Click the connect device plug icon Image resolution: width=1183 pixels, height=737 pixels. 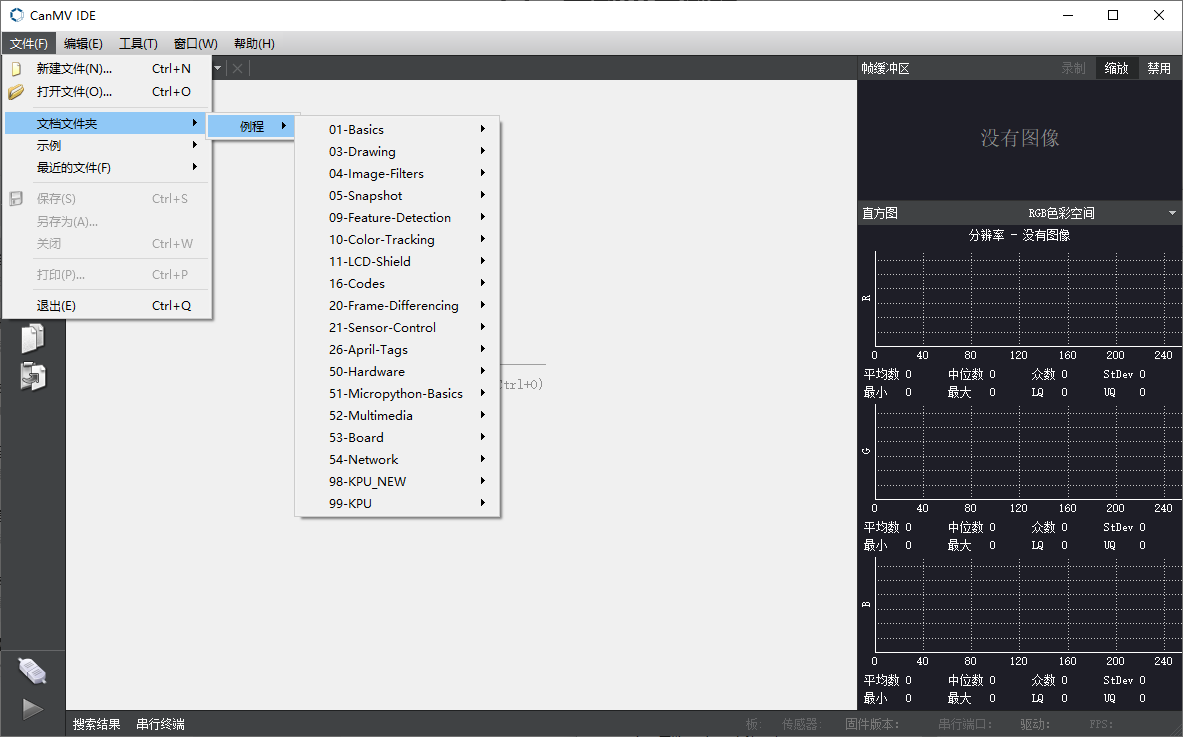(x=32, y=671)
